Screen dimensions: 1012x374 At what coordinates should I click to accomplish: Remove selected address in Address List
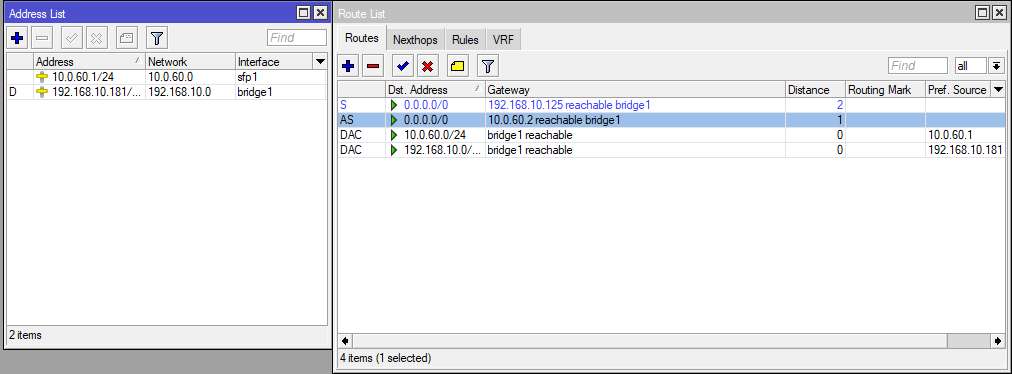42,39
